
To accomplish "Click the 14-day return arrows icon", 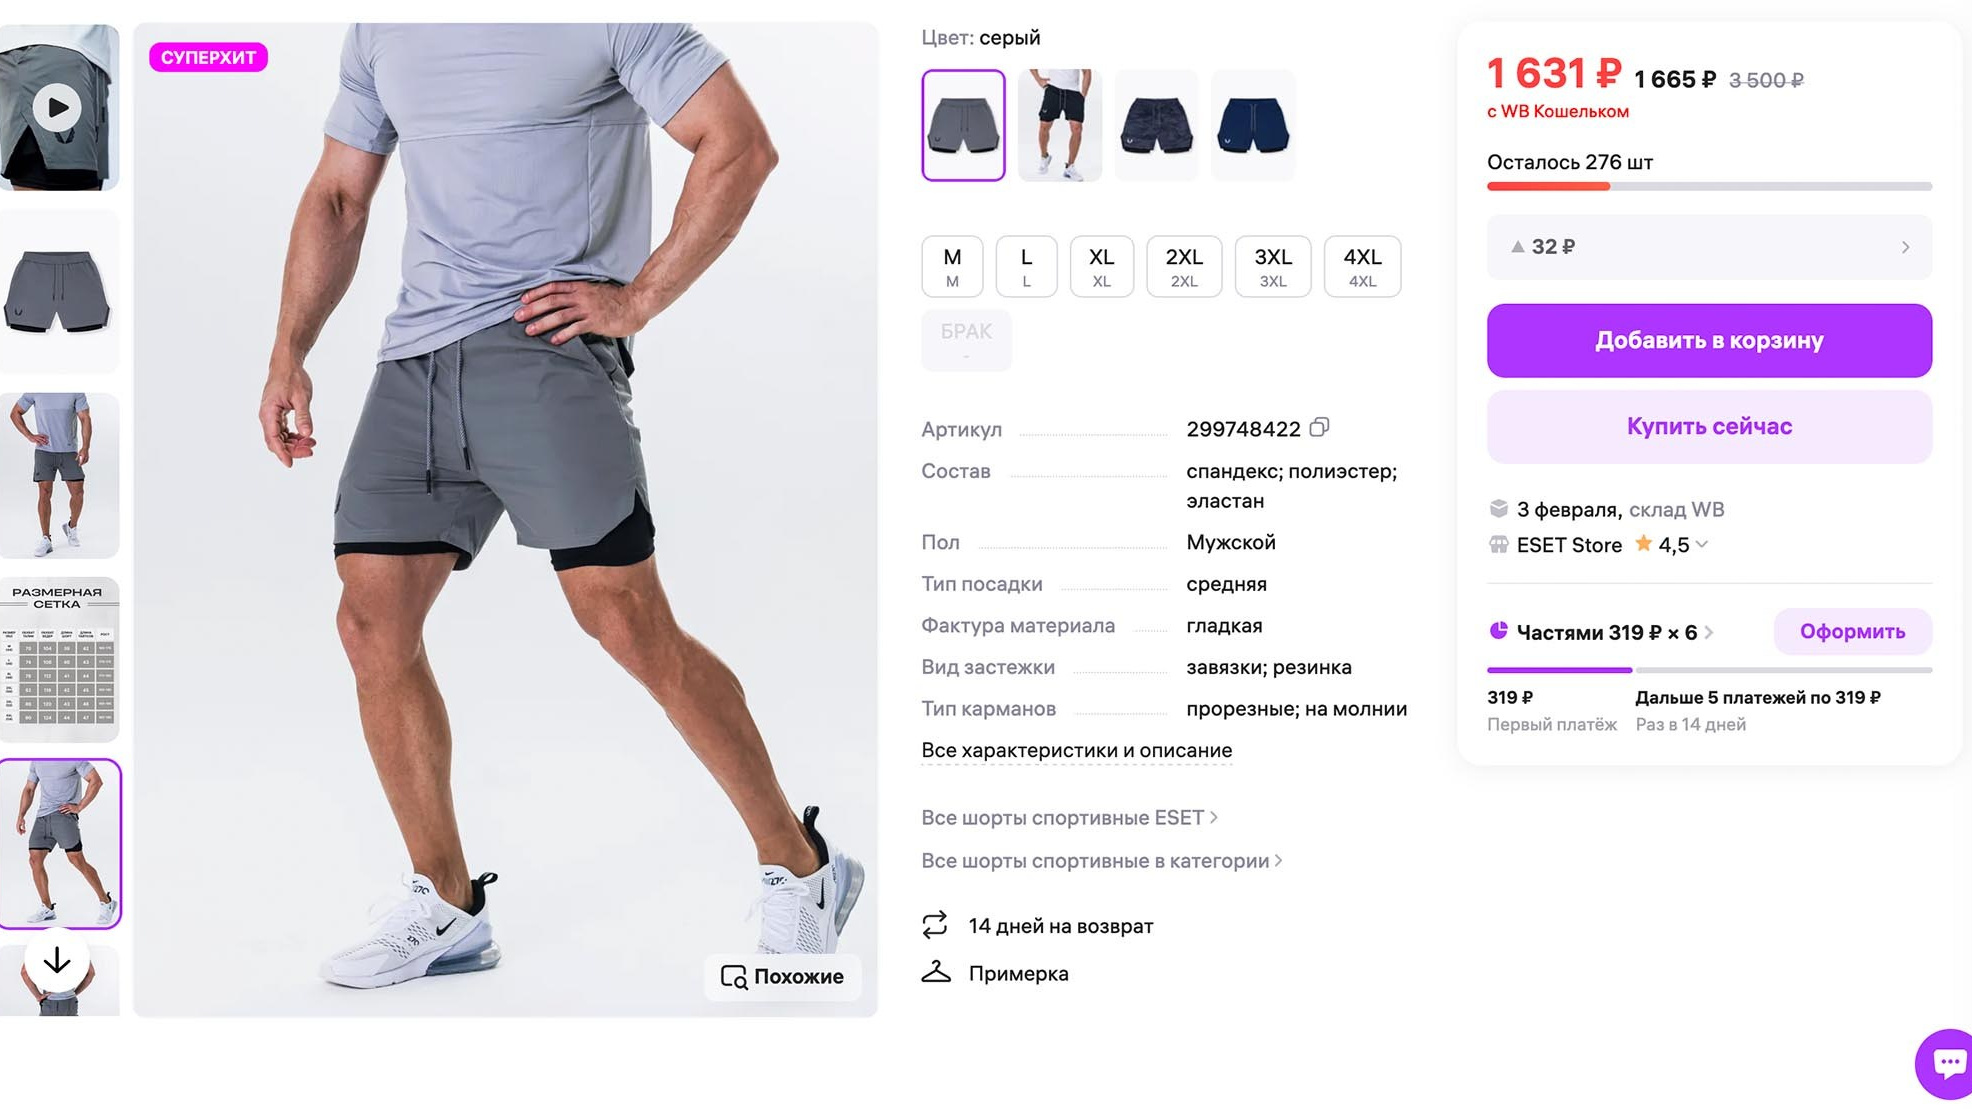I will [x=935, y=925].
